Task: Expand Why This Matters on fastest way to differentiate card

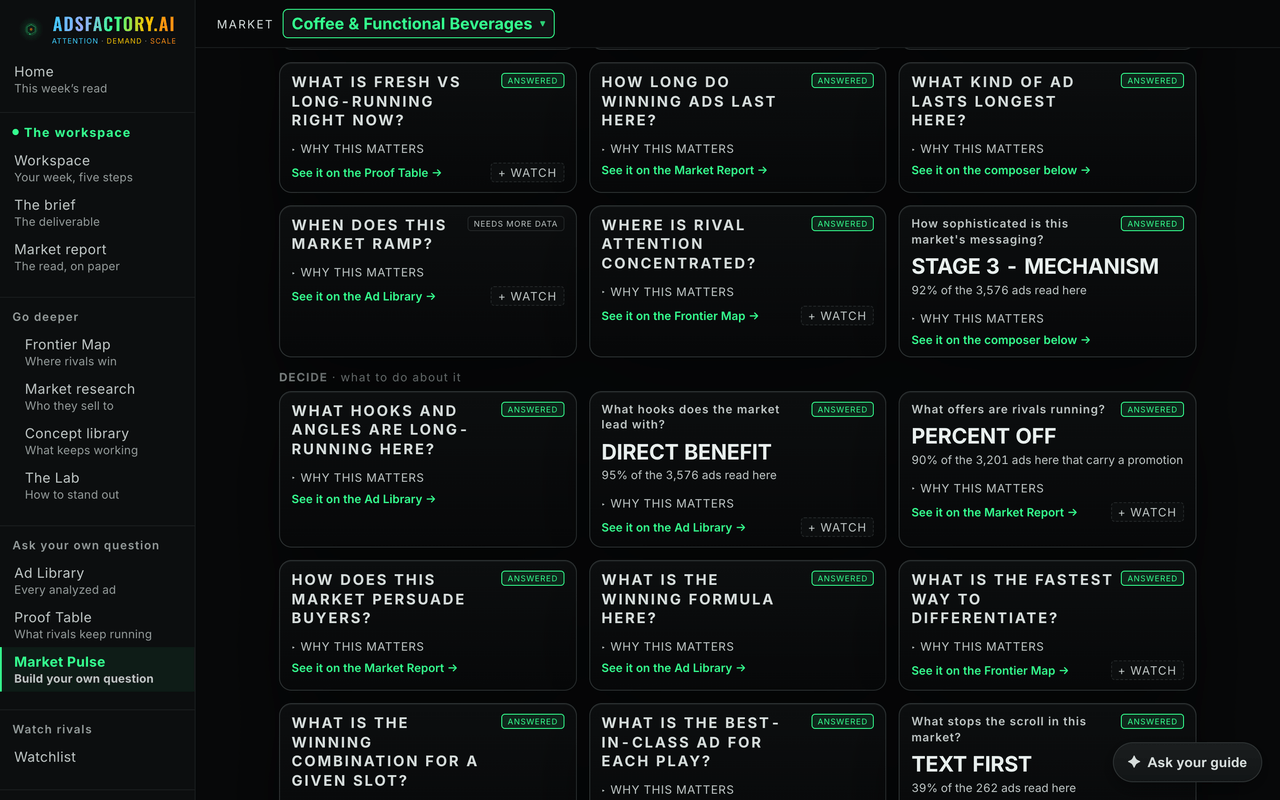Action: coord(978,647)
